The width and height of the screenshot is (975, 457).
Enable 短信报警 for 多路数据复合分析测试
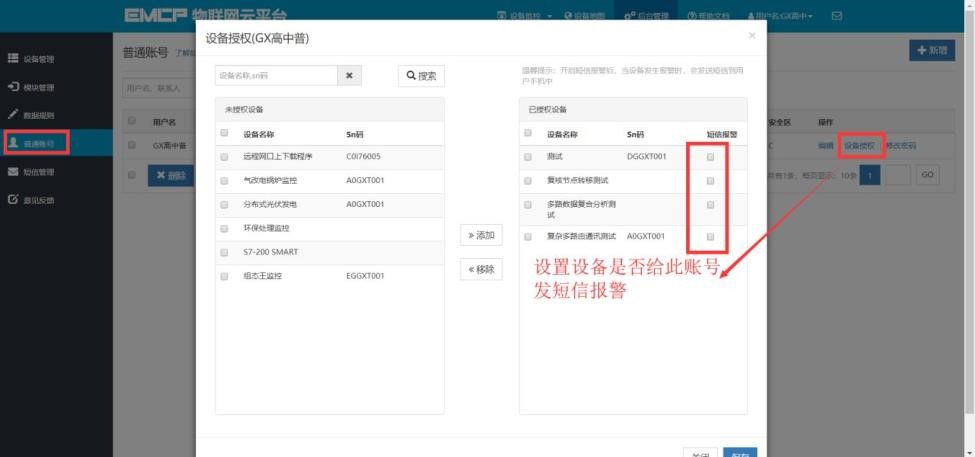click(711, 205)
